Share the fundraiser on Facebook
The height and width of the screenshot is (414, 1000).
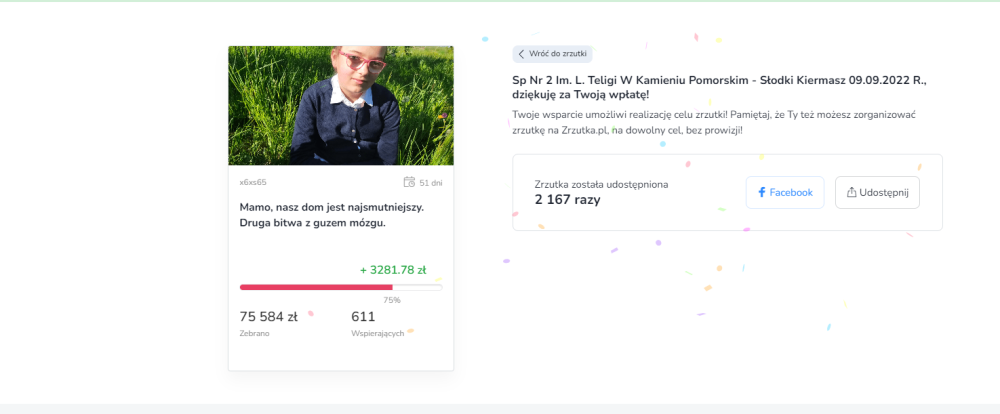pos(785,192)
